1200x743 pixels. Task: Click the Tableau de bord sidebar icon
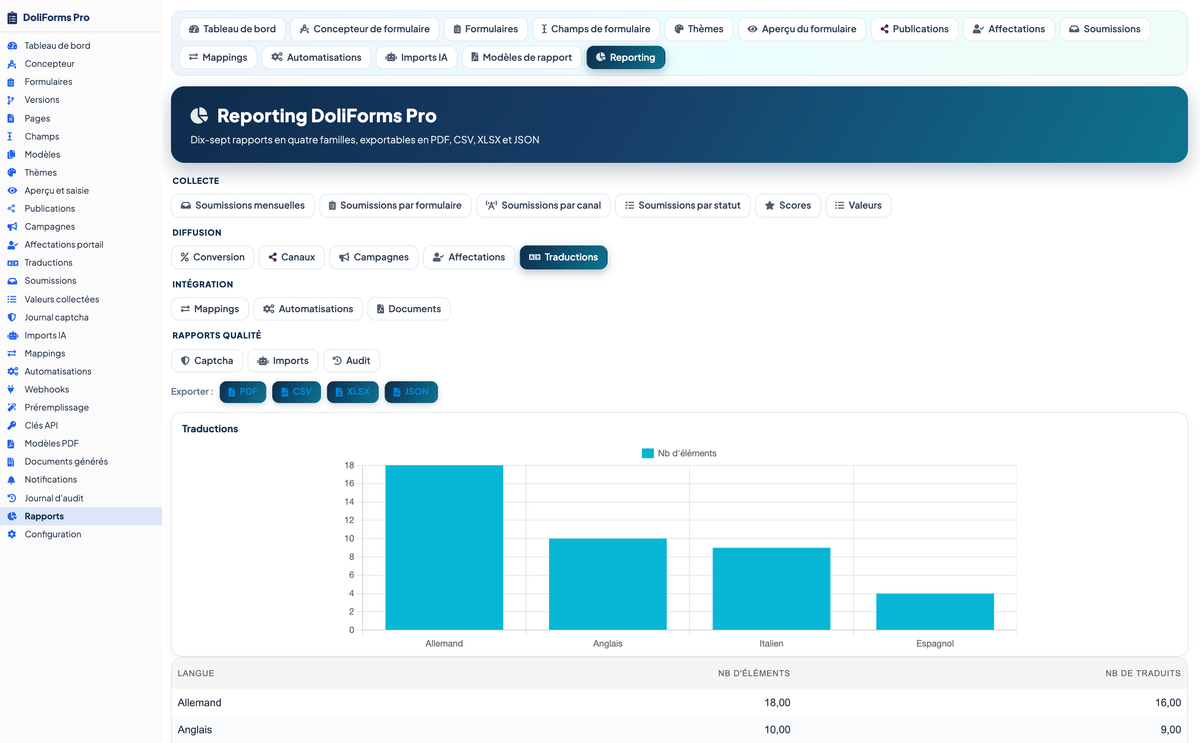pos(12,46)
